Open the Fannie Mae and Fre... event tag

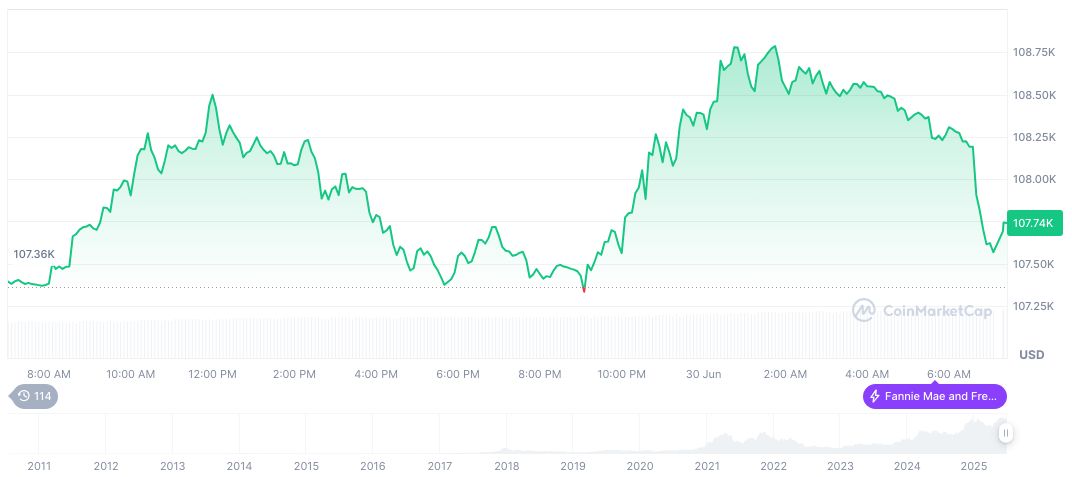pos(935,396)
